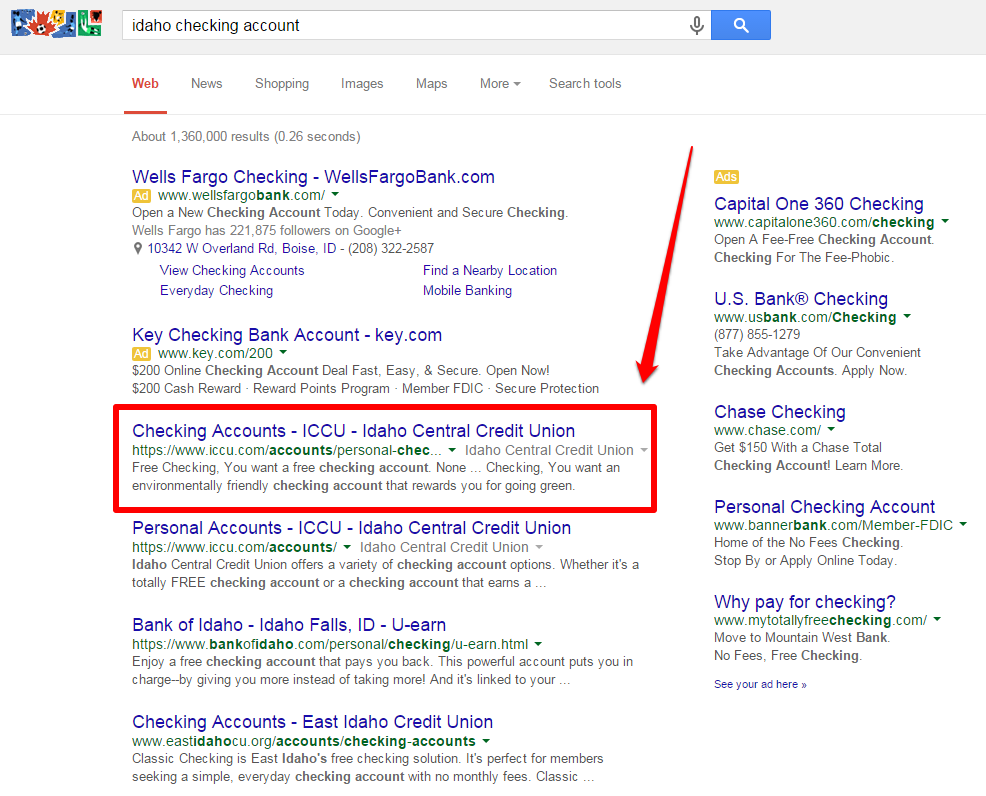Click the Ad badge next to www.key.com/200

coord(142,354)
